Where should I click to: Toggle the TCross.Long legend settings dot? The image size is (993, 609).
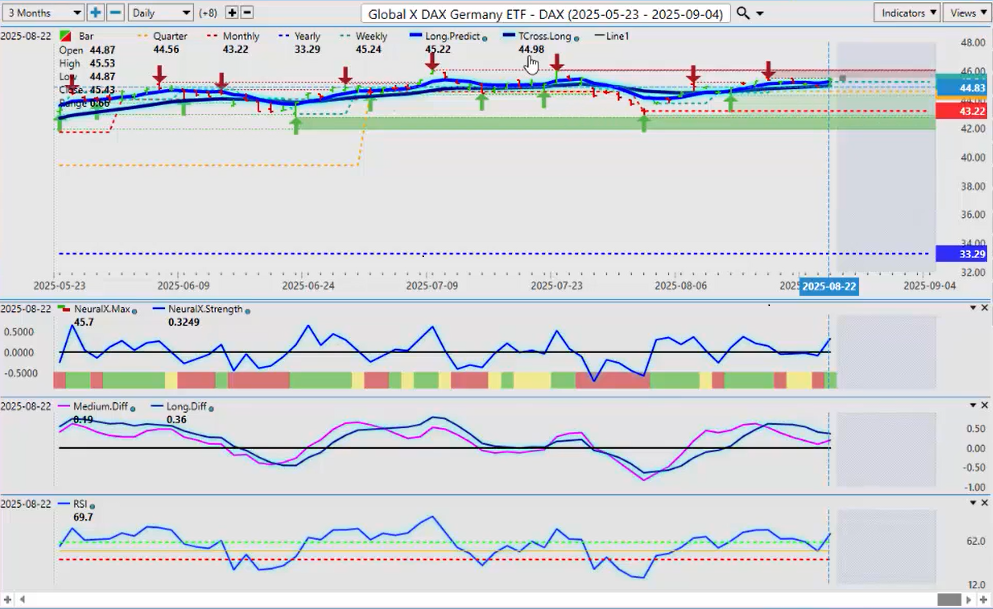click(576, 37)
